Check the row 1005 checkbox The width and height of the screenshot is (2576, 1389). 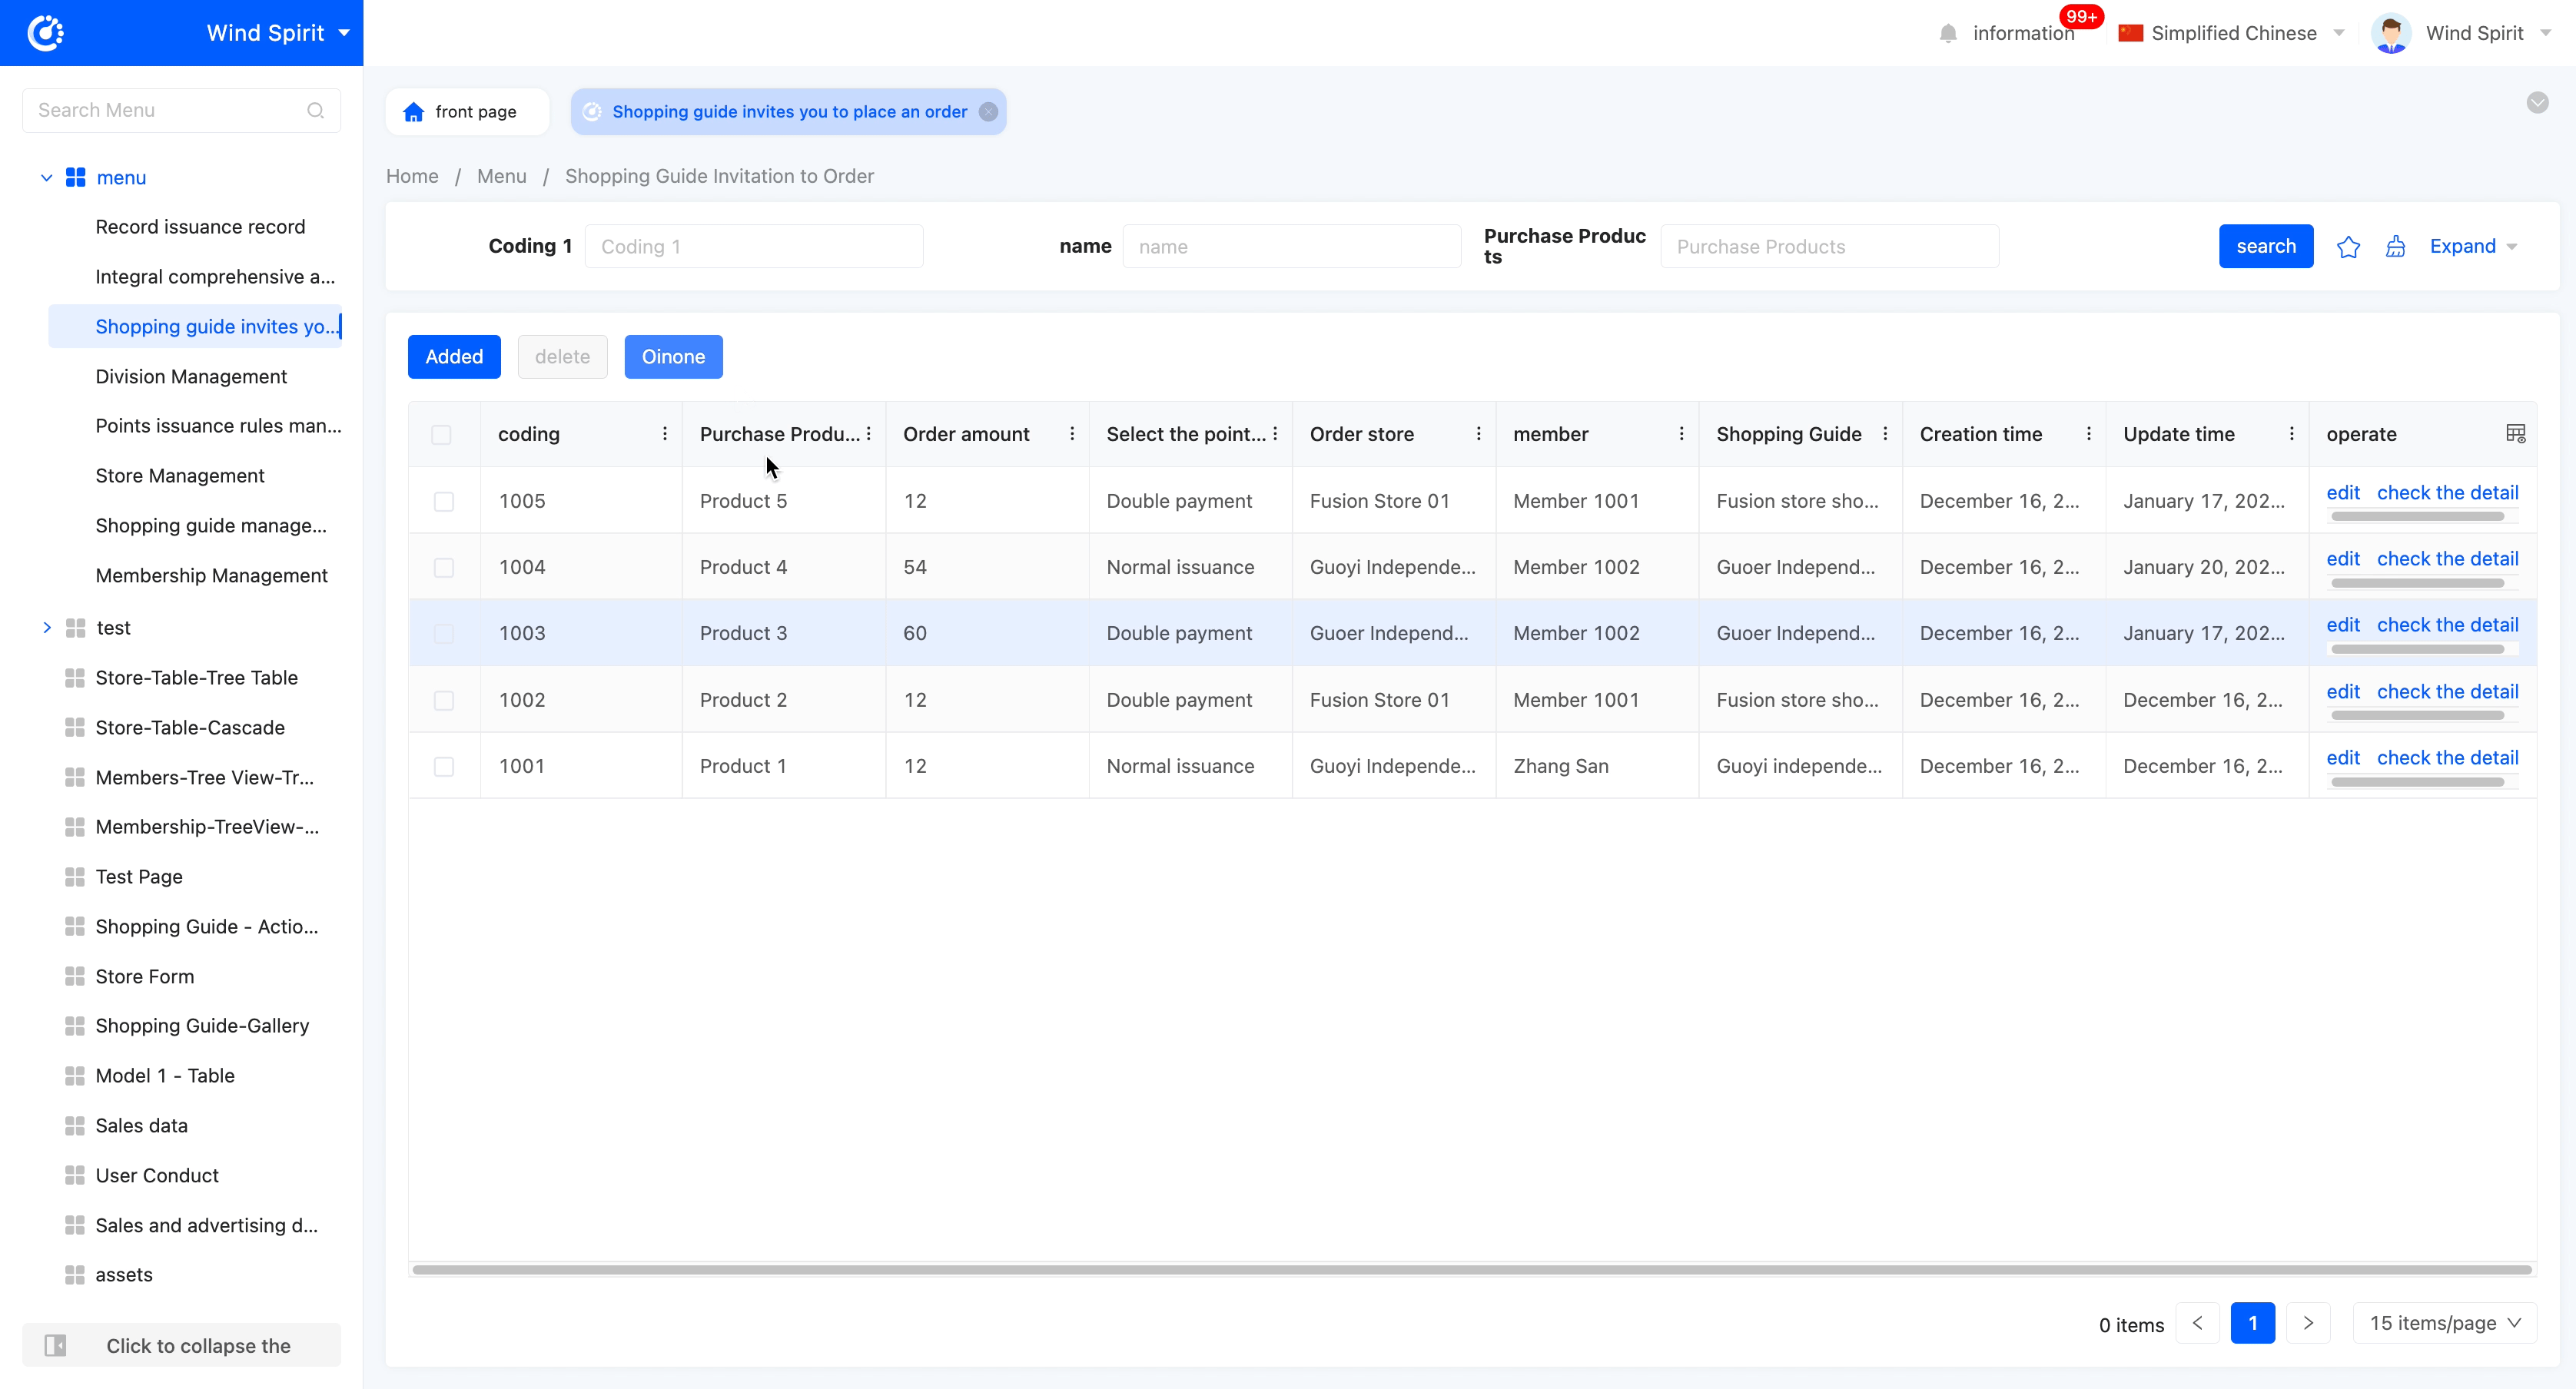click(x=444, y=501)
